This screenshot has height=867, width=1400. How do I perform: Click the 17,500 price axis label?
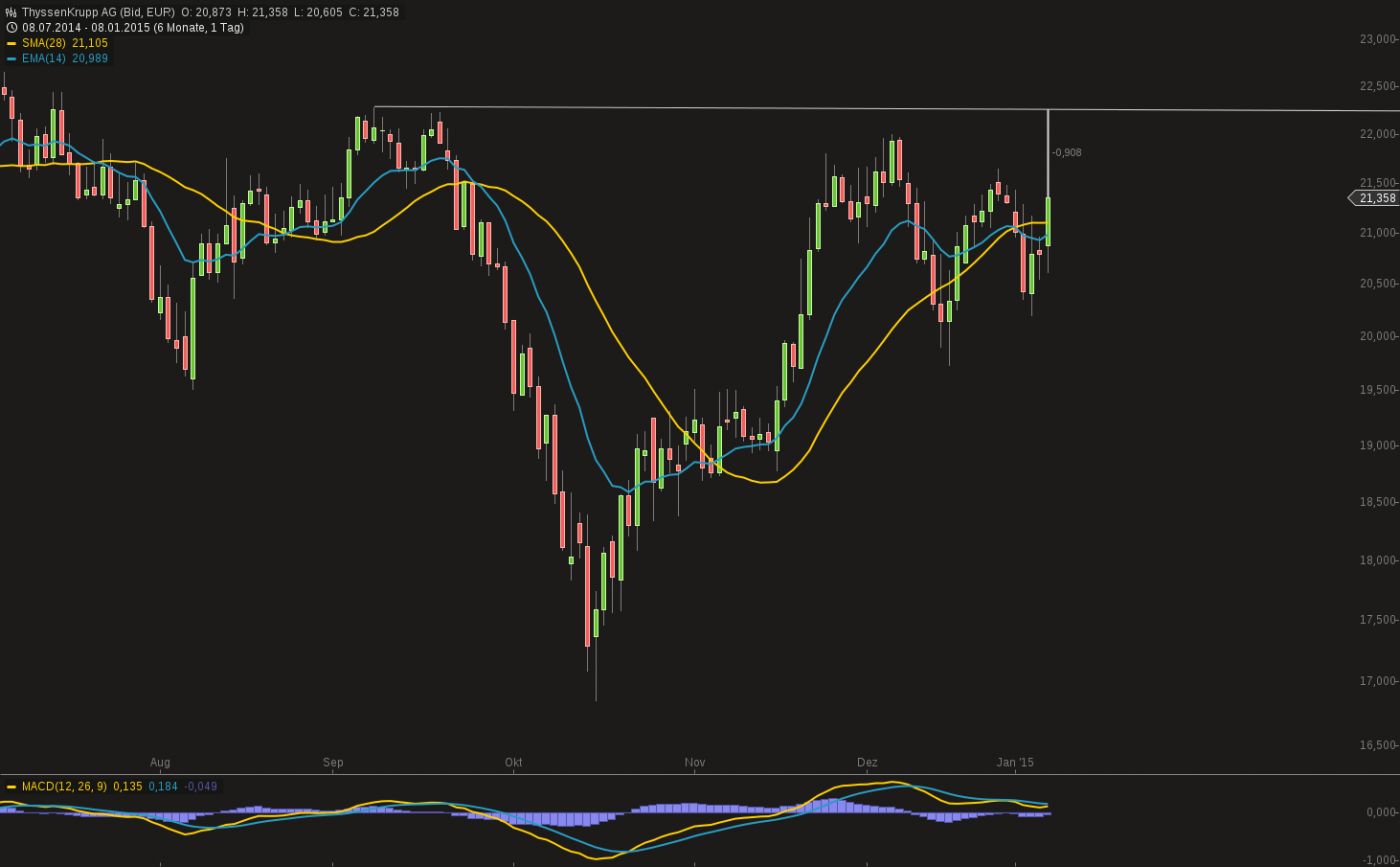[x=1377, y=620]
